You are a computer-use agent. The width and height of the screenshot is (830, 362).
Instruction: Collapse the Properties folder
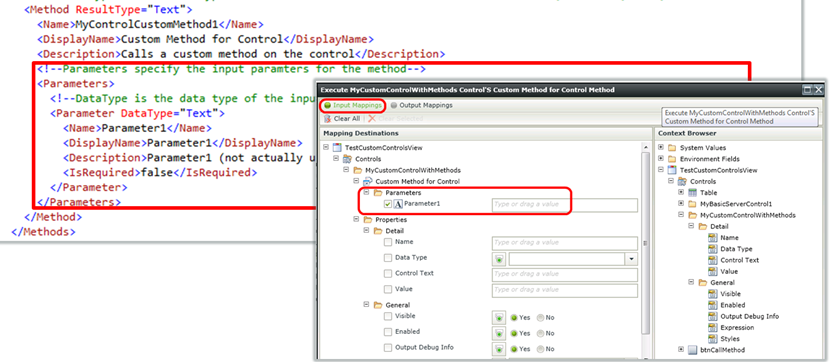(x=356, y=219)
